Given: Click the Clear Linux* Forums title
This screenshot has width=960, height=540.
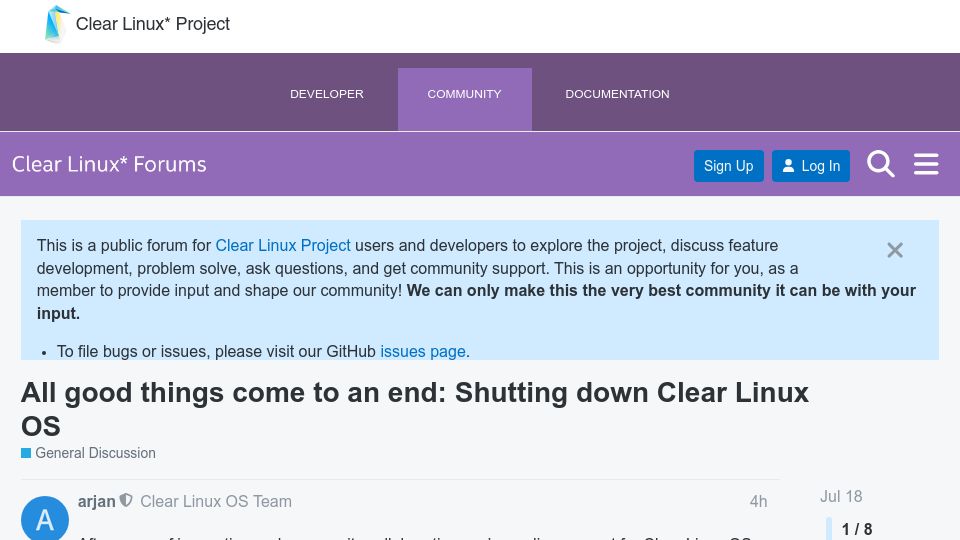Looking at the screenshot, I should [x=109, y=164].
